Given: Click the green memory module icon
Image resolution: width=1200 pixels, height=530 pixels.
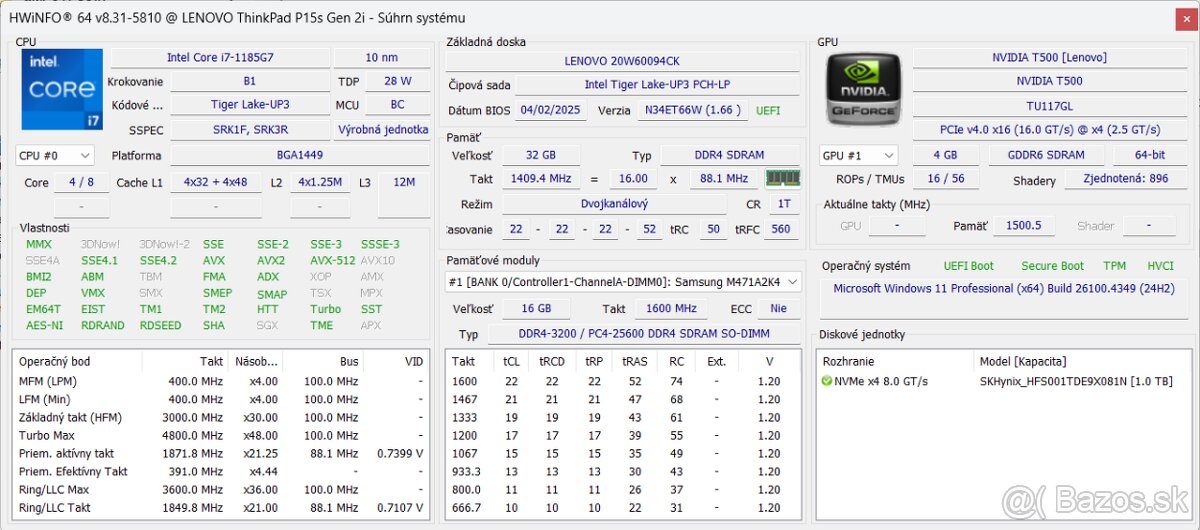Looking at the screenshot, I should [781, 178].
